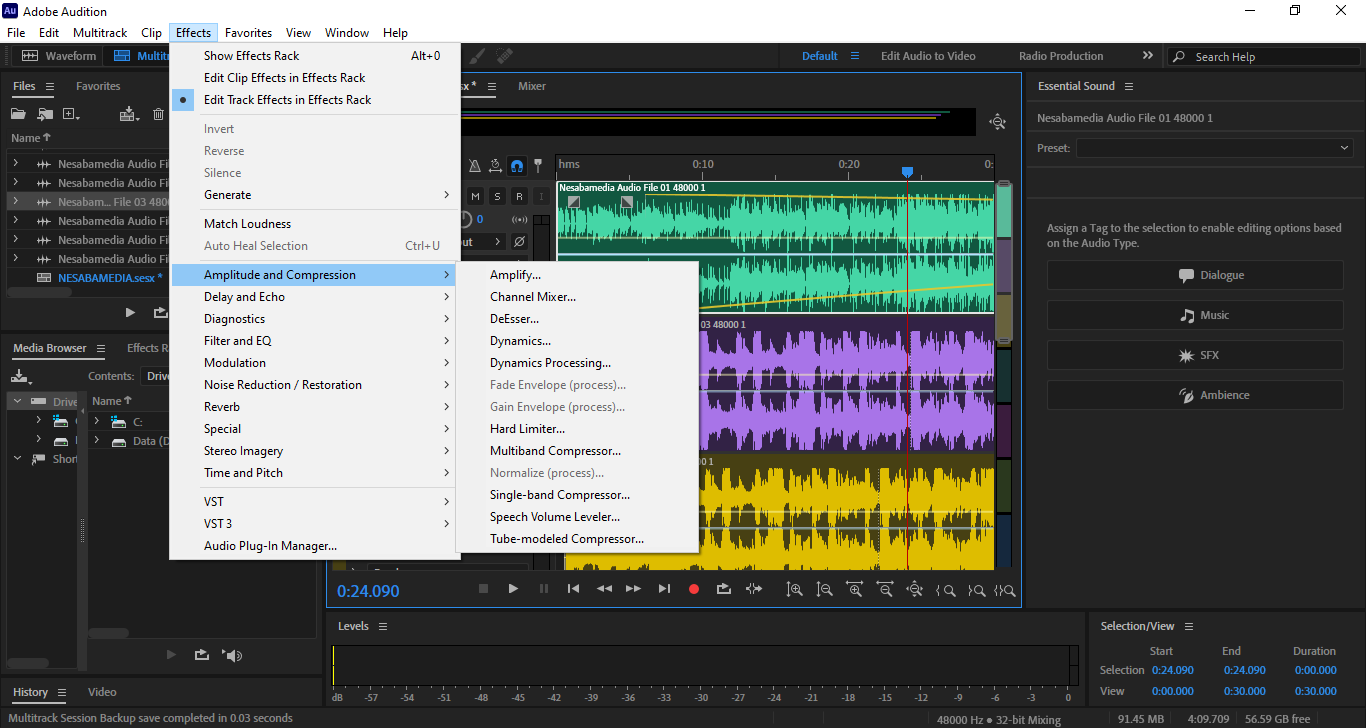Open the Favorites menu in menu bar
This screenshot has width=1366, height=728.
(x=248, y=33)
